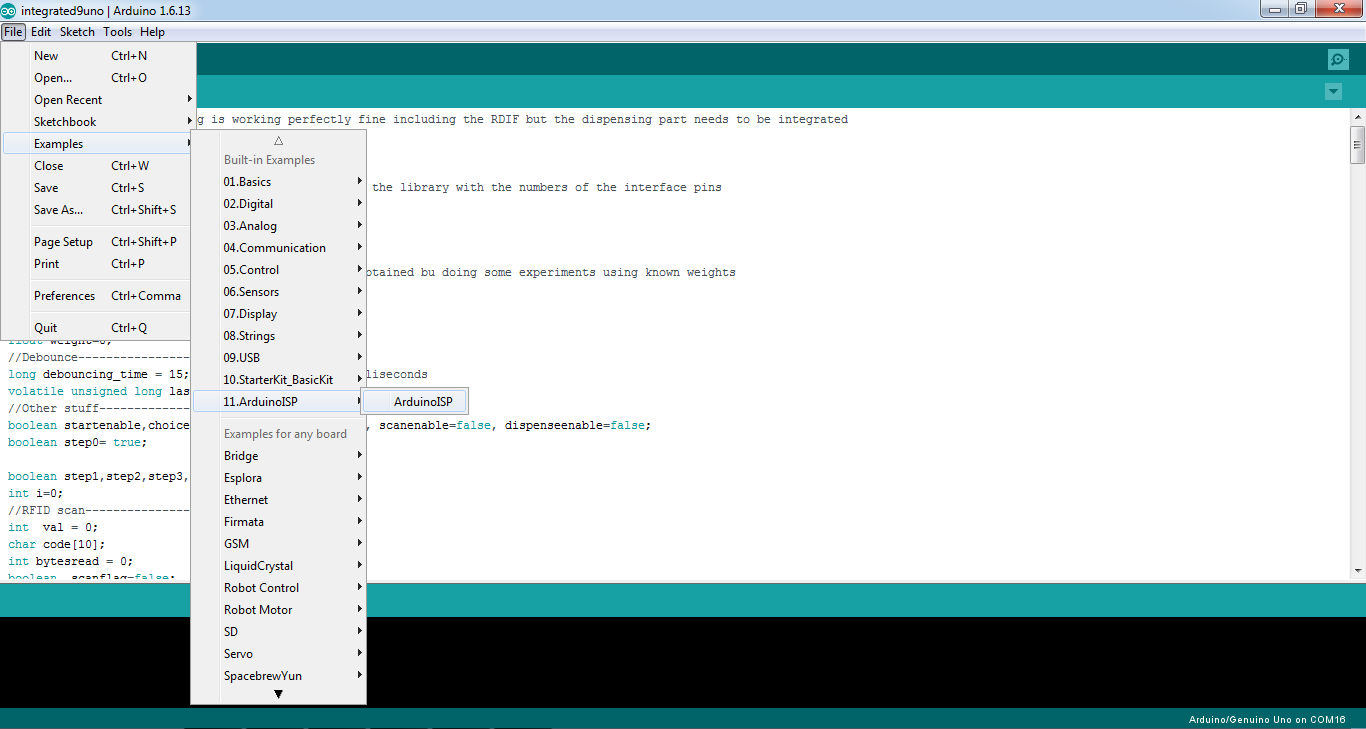Click 'long debouncing_time = 15;' code line
Viewport: 1366px width, 729px height.
tap(98, 374)
